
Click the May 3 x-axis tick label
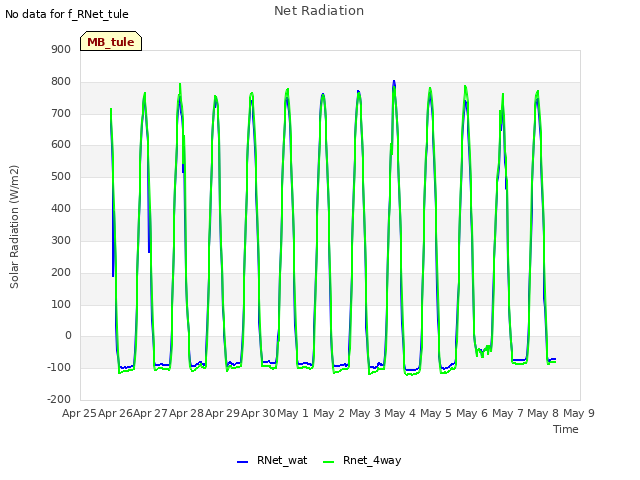click(364, 413)
